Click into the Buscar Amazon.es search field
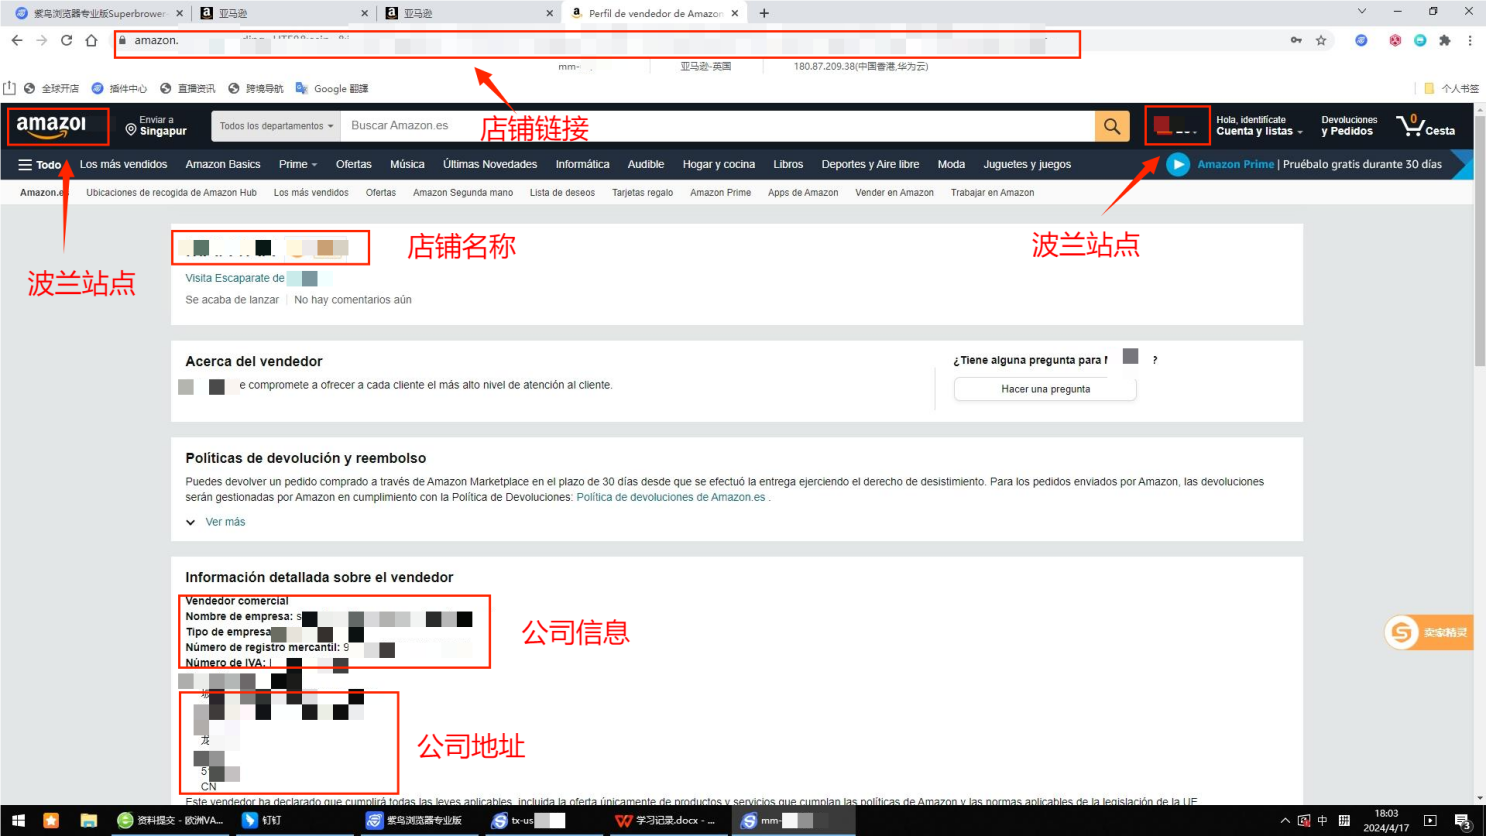Screen dimensions: 1486x836 [715, 126]
